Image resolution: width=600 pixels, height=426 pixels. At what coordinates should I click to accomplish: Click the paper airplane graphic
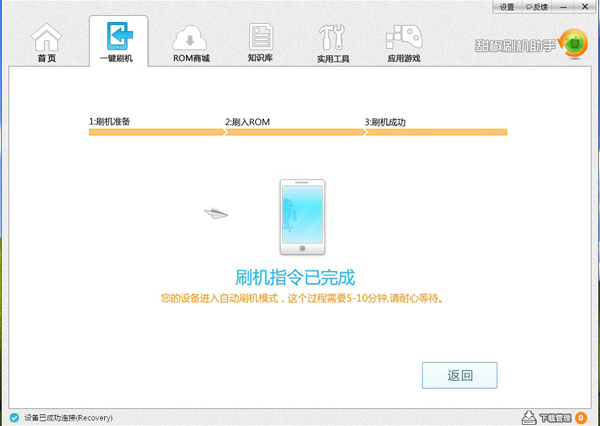click(x=216, y=214)
